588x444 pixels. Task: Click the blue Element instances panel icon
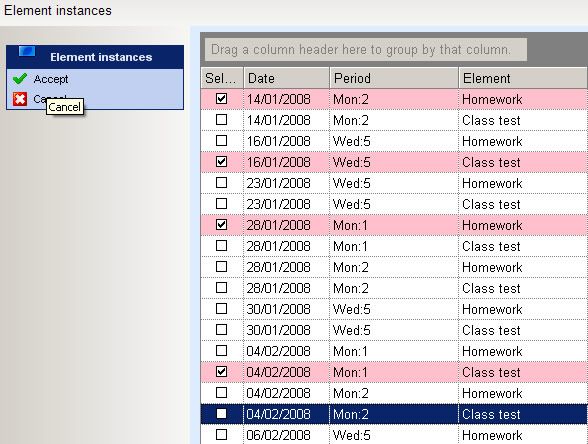[x=27, y=51]
